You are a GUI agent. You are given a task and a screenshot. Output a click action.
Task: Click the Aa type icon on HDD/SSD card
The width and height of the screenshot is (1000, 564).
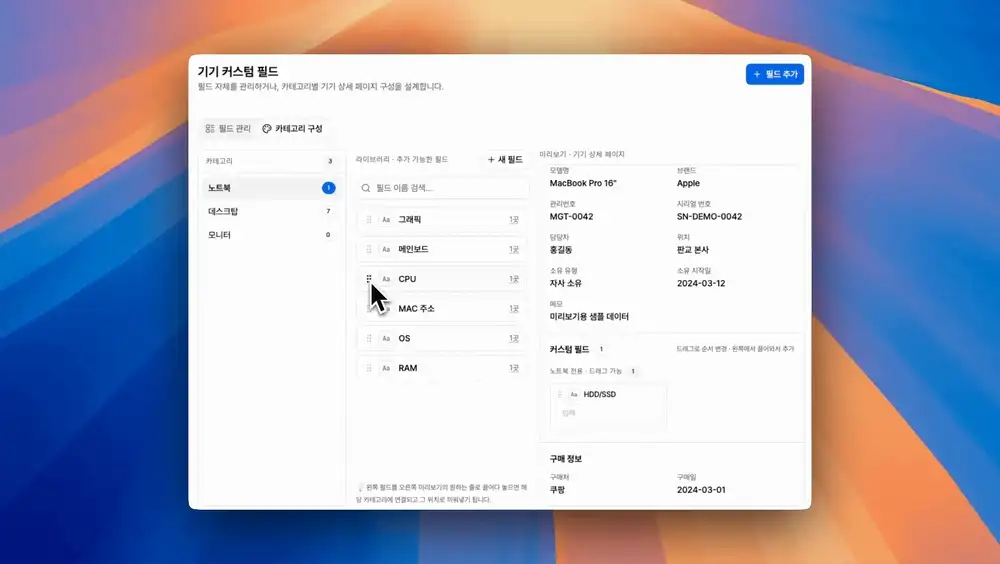click(573, 394)
